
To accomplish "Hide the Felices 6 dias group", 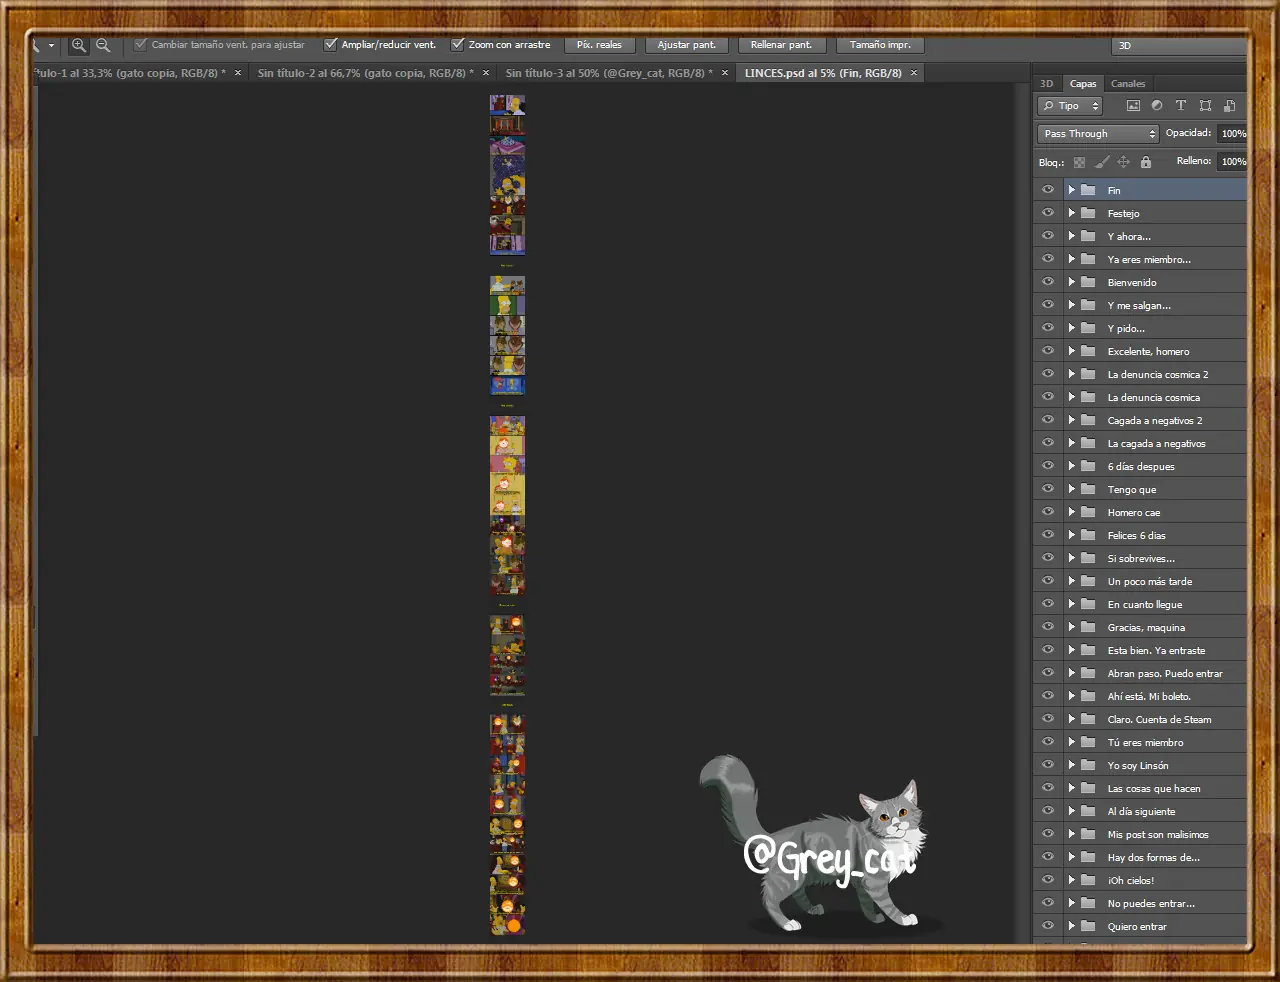I will [1048, 535].
